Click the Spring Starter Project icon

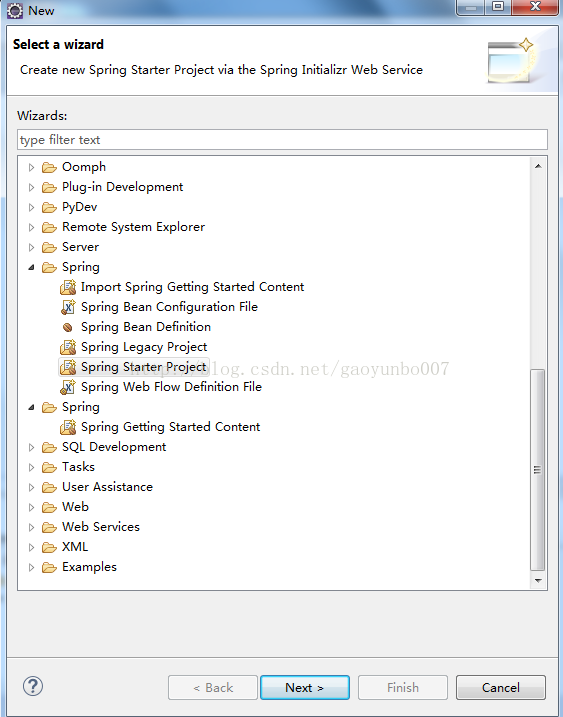[x=68, y=367]
